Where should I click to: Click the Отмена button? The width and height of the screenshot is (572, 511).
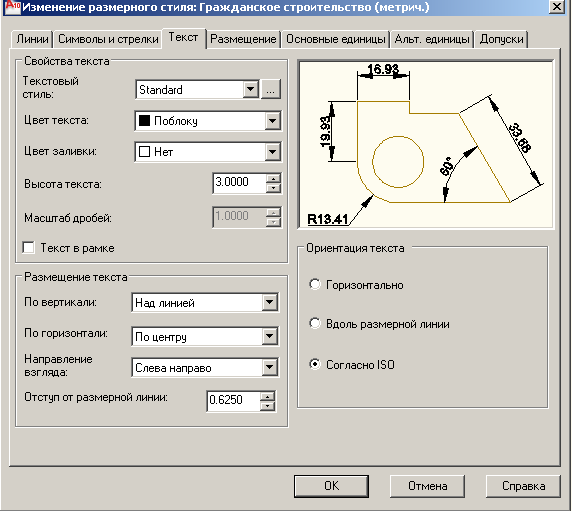coord(427,486)
